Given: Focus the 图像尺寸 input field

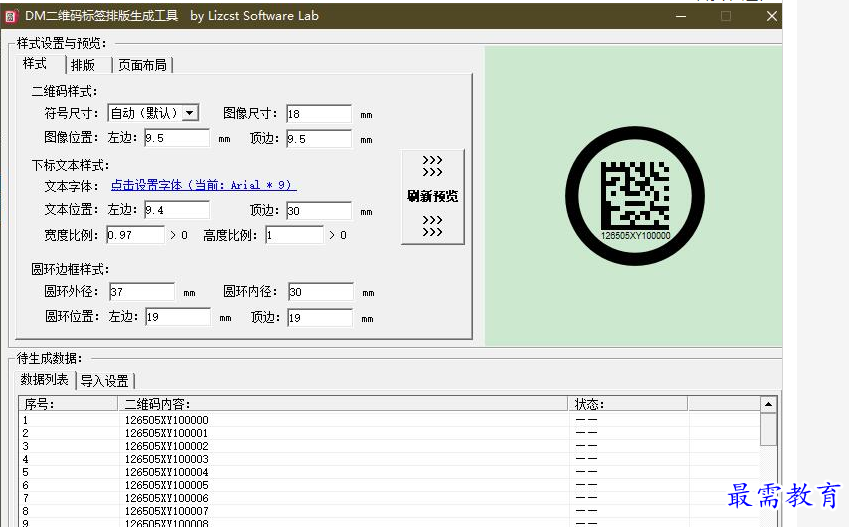Looking at the screenshot, I should click(x=319, y=114).
